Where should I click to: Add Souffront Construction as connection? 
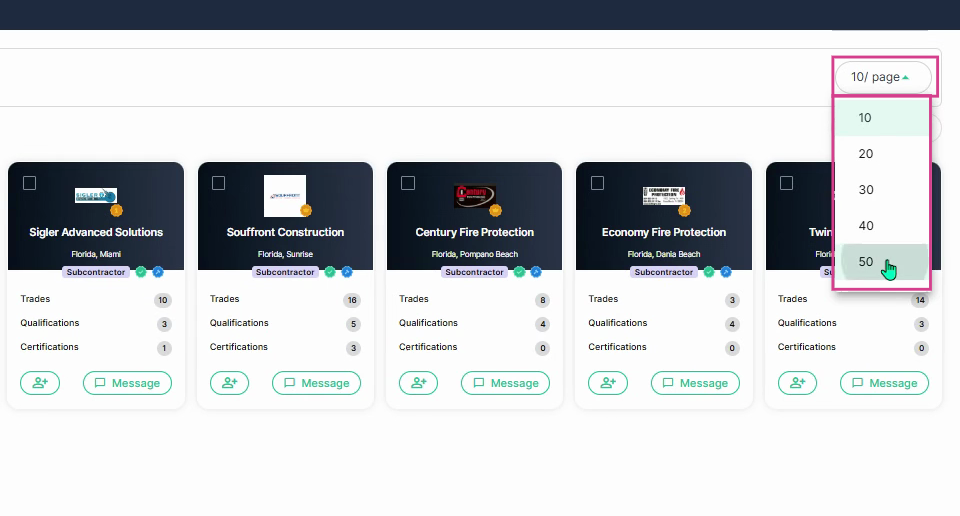pos(230,383)
